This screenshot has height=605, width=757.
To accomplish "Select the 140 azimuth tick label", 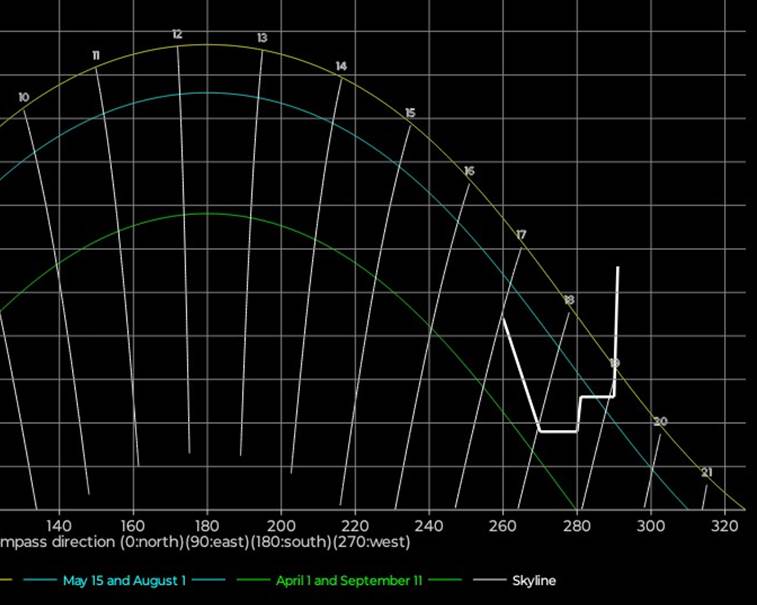I will pyautogui.click(x=59, y=525).
